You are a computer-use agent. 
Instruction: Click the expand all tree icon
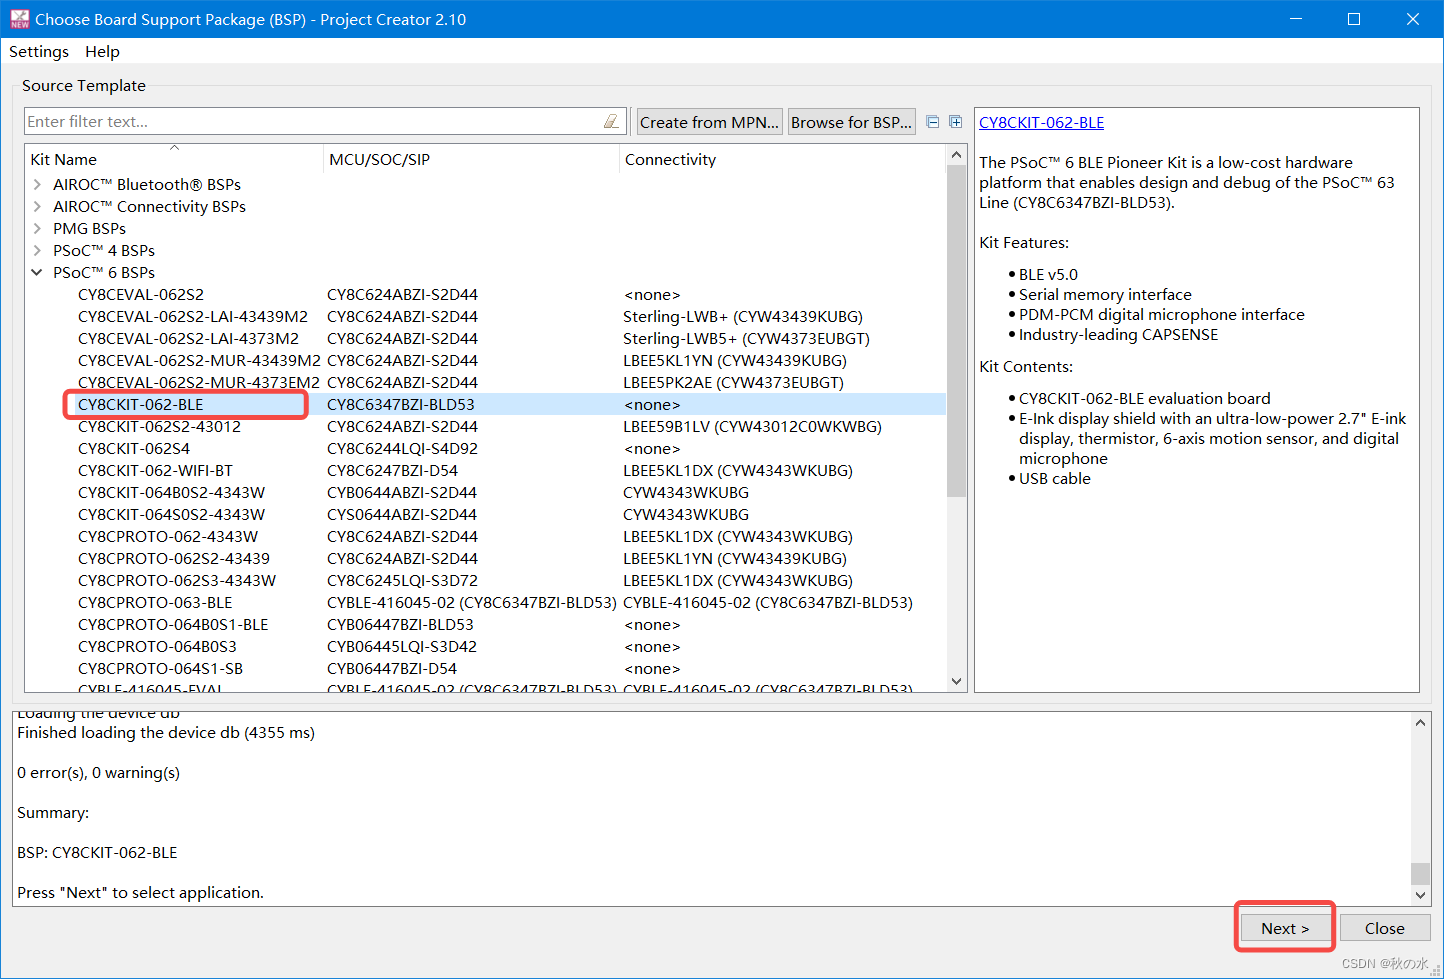(x=956, y=122)
